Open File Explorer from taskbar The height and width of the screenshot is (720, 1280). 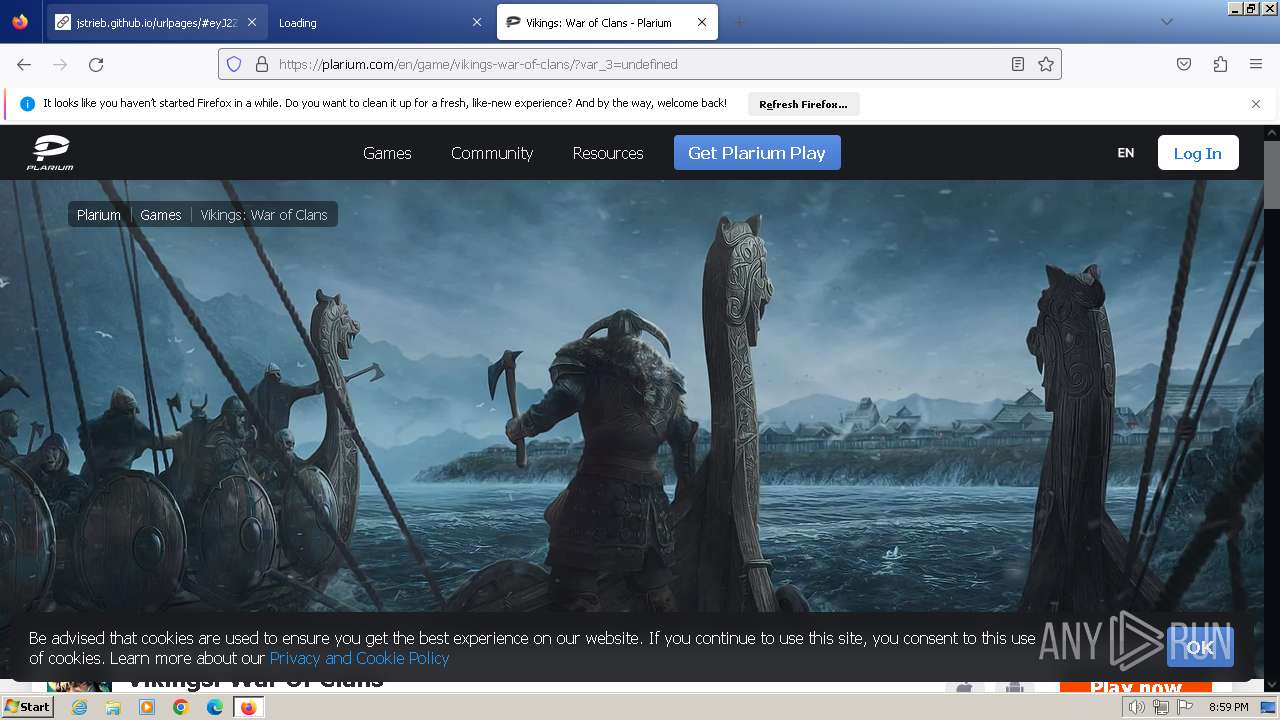click(113, 707)
